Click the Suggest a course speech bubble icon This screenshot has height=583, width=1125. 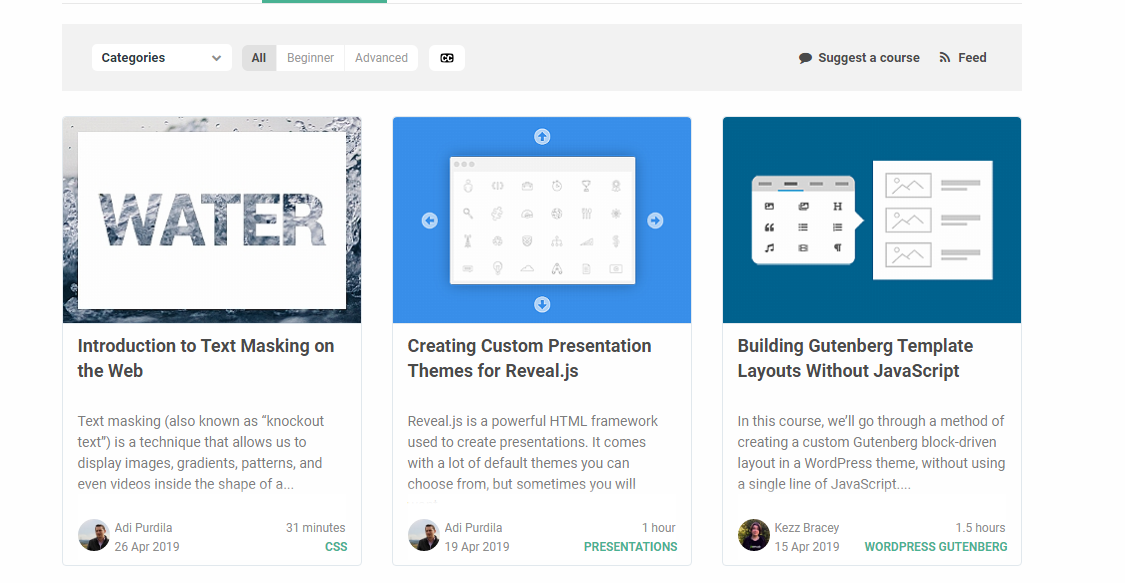tap(805, 58)
